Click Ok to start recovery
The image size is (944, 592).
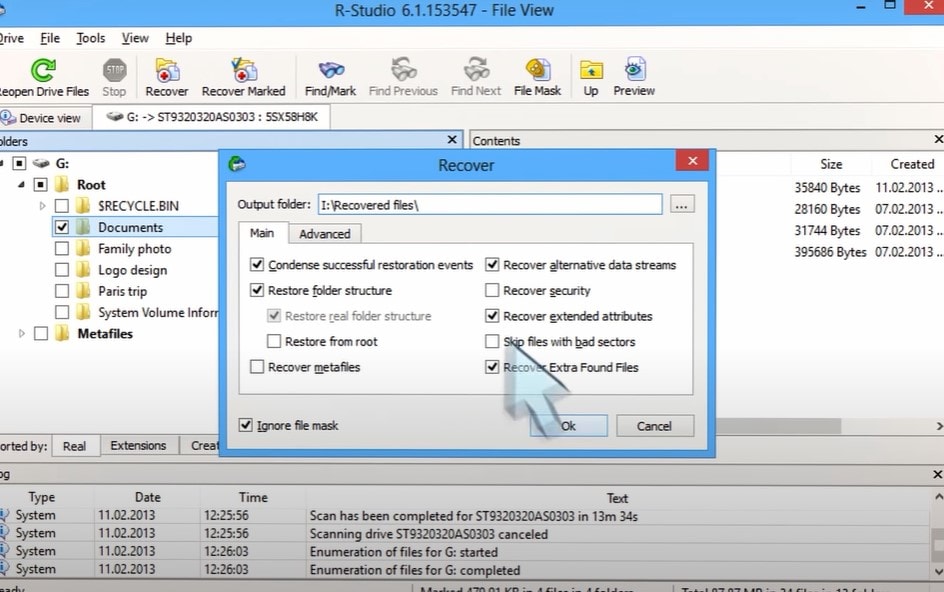tap(568, 426)
